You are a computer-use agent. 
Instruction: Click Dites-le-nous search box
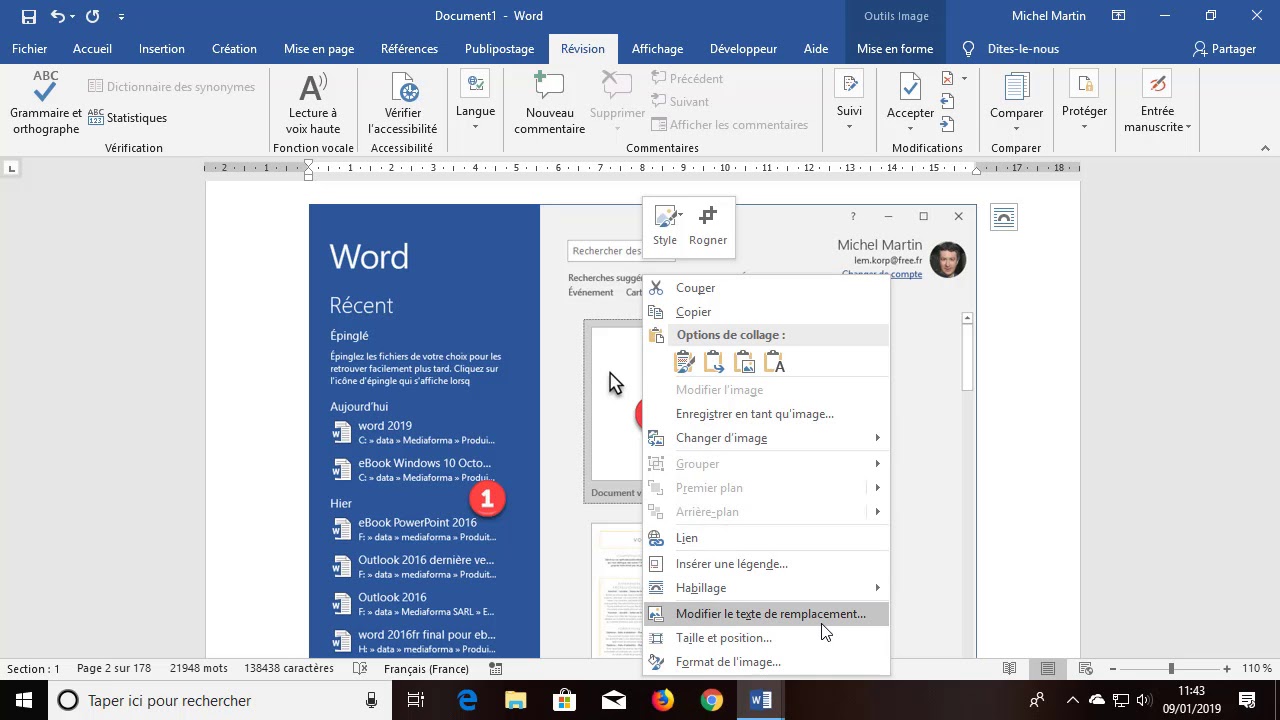pos(1011,49)
